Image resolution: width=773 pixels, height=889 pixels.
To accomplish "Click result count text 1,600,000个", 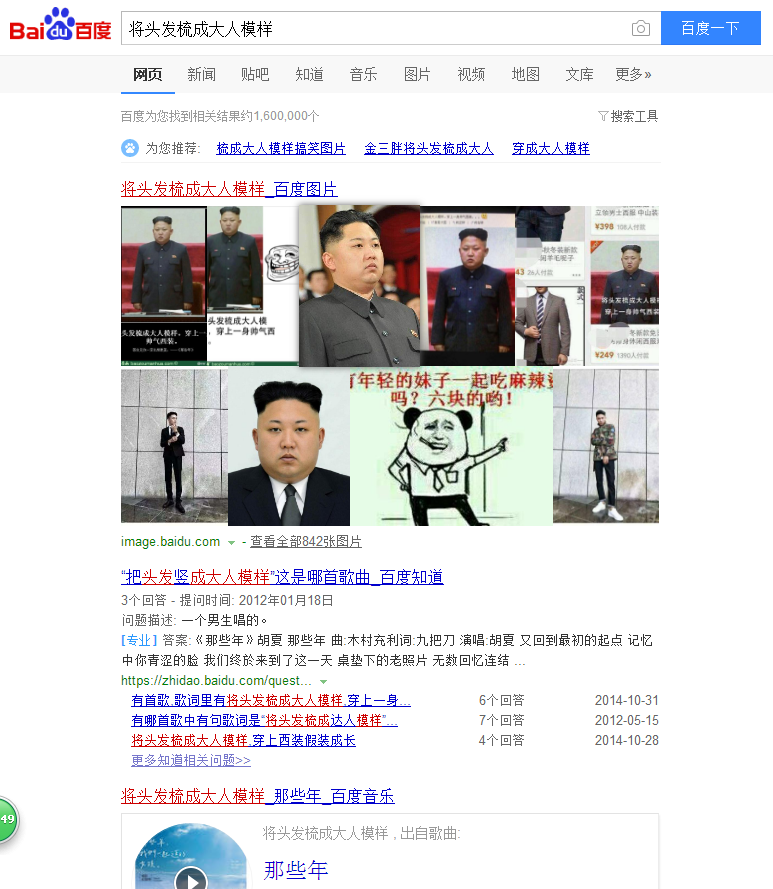I will 287,116.
